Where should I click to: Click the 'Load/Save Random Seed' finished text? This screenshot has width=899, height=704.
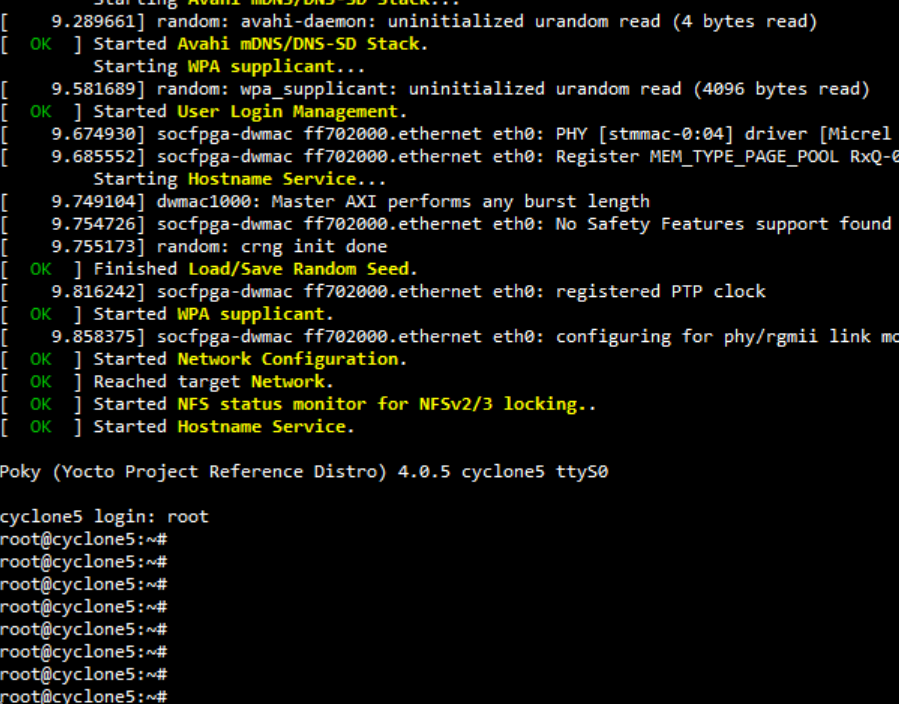[300, 269]
